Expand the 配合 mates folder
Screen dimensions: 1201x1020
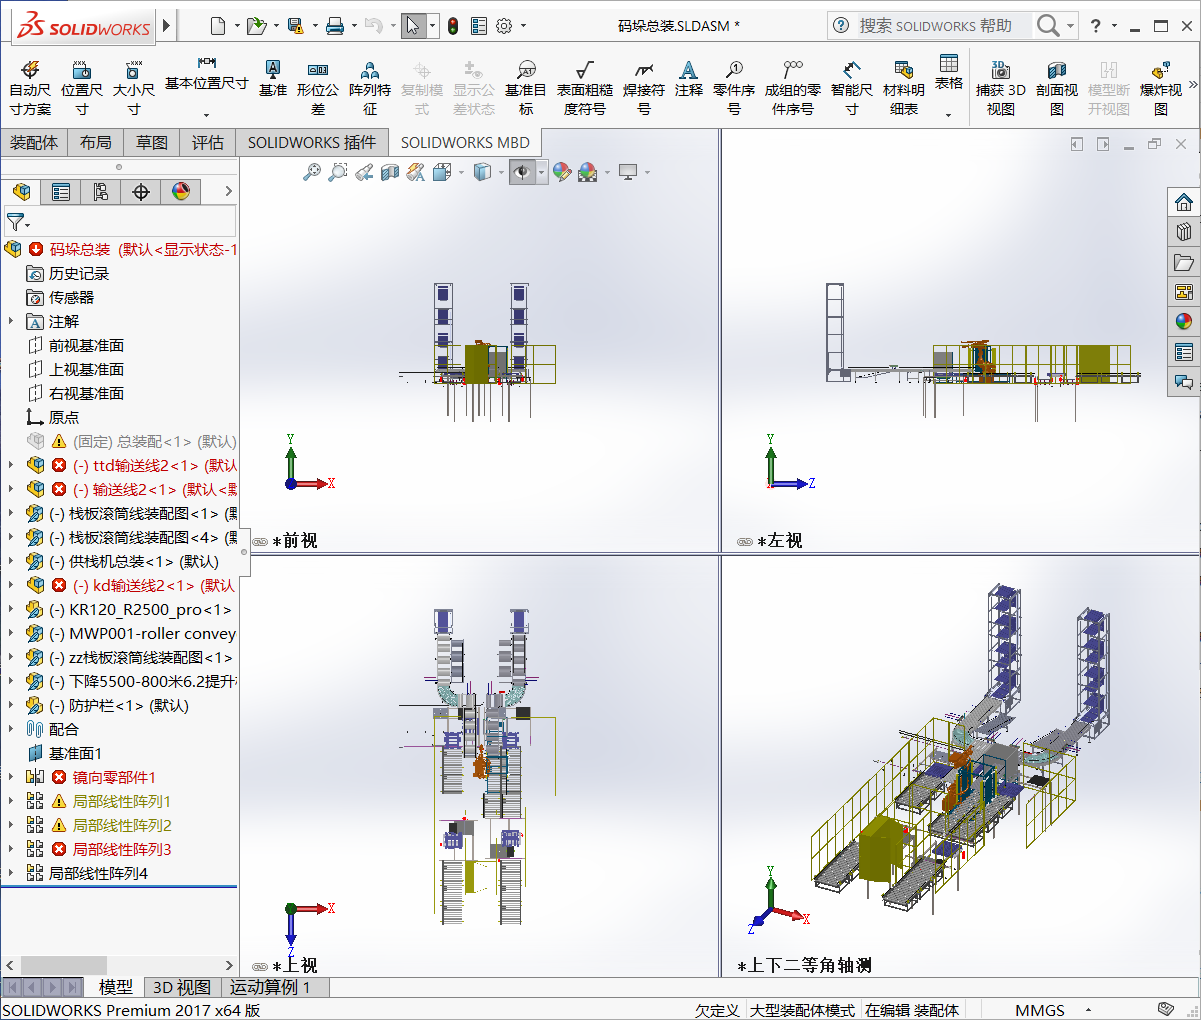tap(11, 729)
